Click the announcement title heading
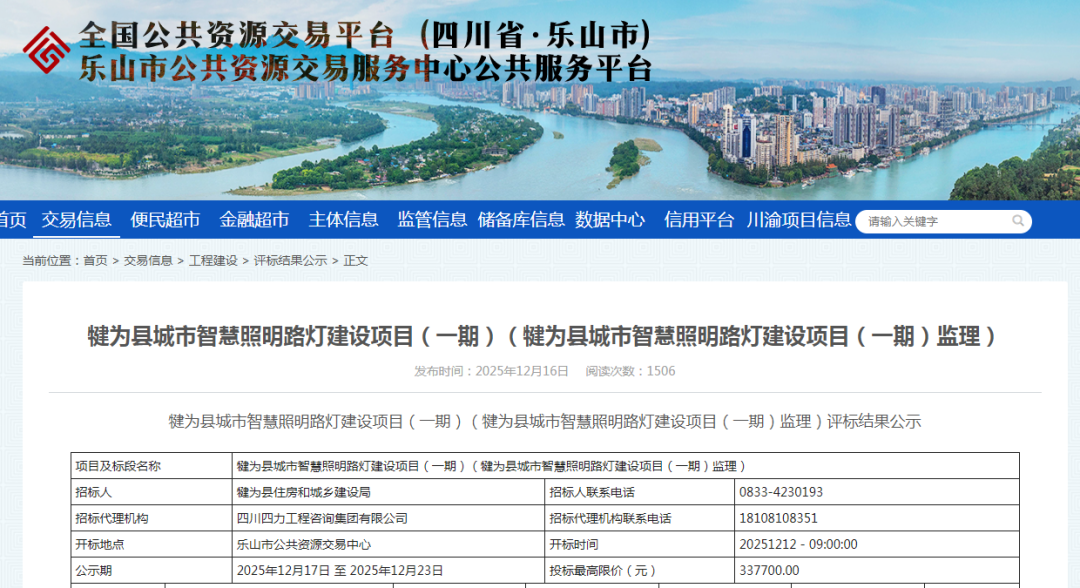1080x588 pixels. point(540,336)
